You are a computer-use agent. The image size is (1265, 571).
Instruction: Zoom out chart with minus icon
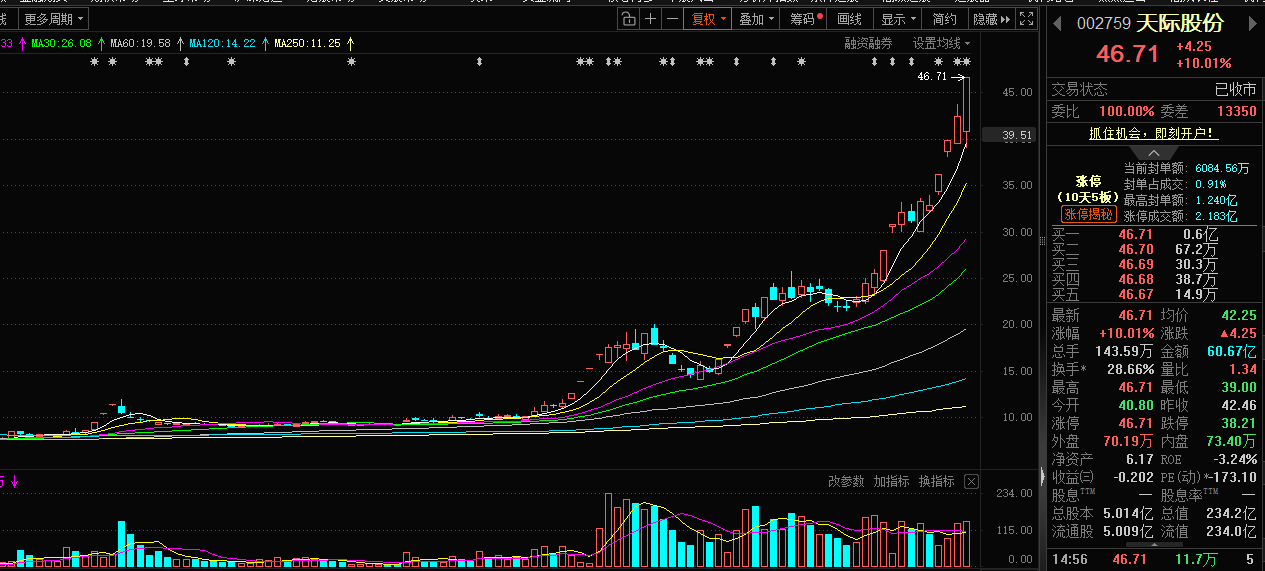click(672, 19)
